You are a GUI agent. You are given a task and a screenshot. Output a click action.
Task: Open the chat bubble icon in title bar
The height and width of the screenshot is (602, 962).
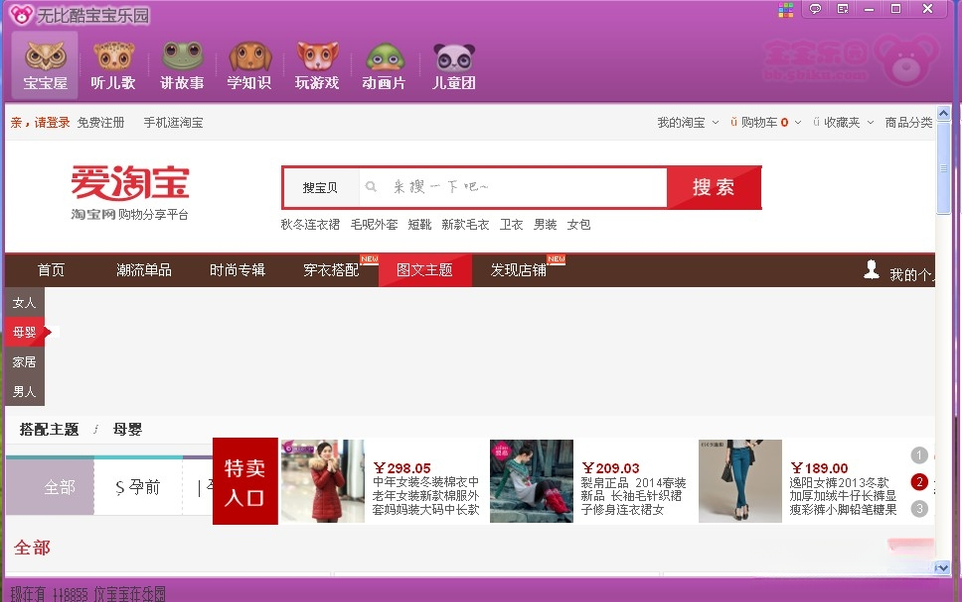pyautogui.click(x=815, y=9)
